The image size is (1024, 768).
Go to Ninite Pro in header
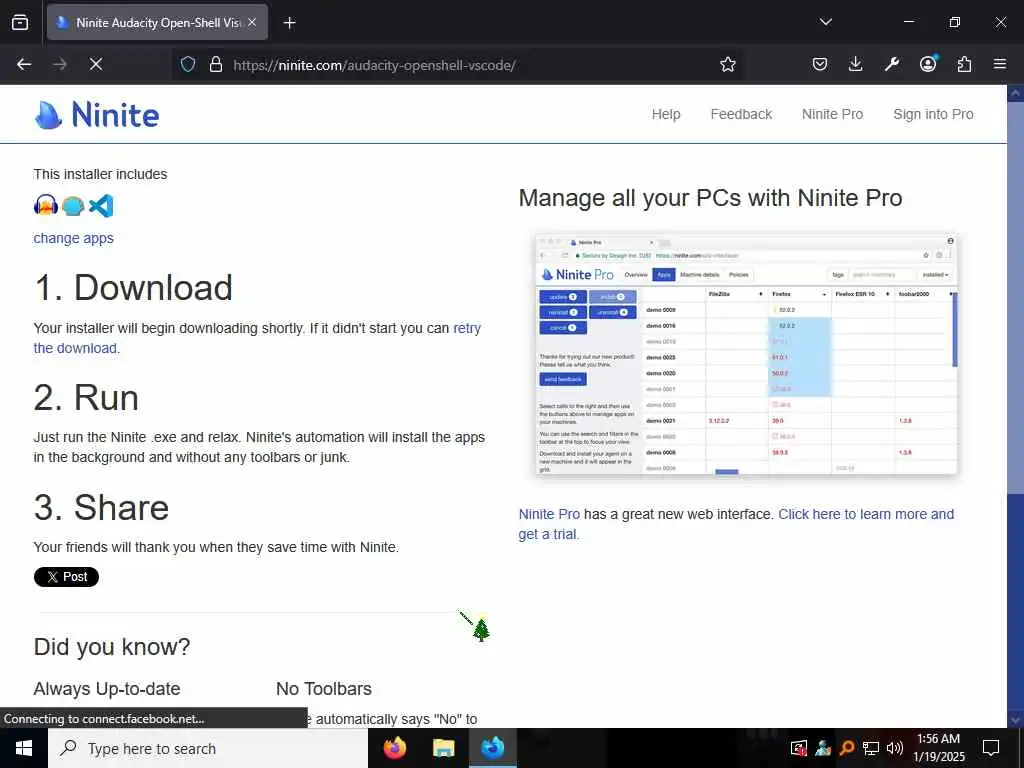[x=832, y=114]
